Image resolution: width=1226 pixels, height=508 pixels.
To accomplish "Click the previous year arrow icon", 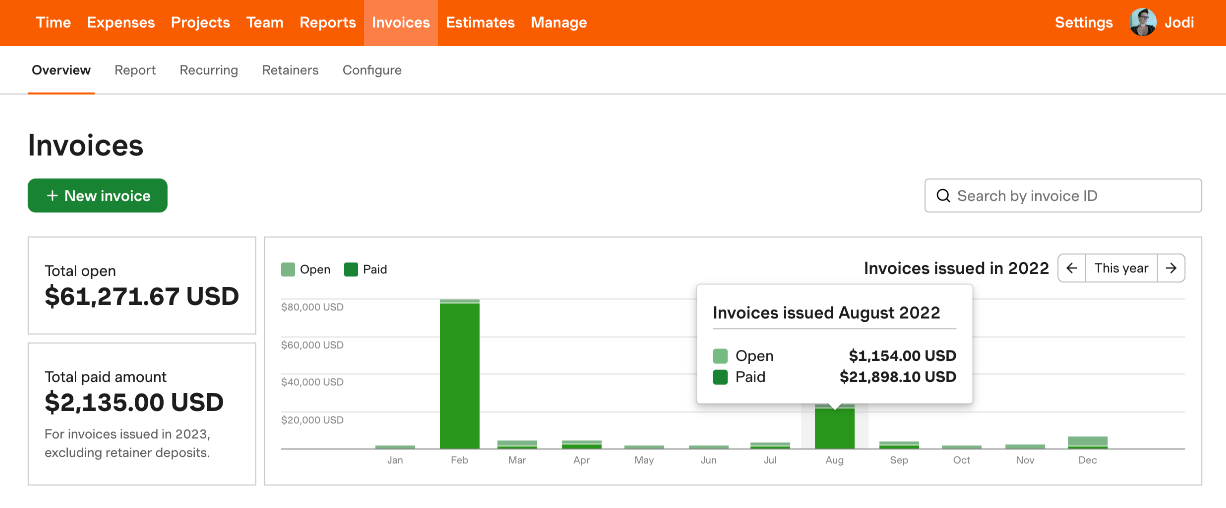I will pos(1071,268).
